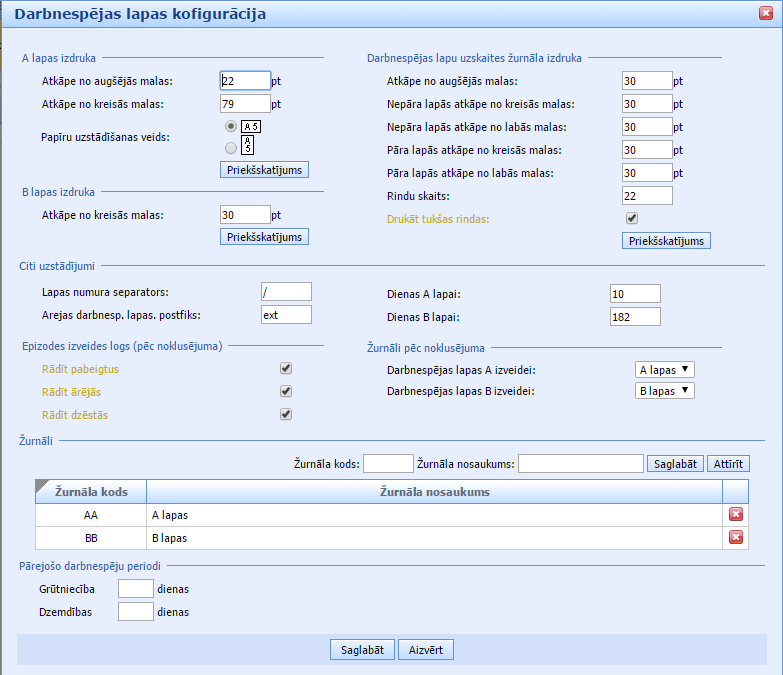Screen dimensions: 783x675
Task: Close the configuration dialog with X
Action: tap(767, 14)
